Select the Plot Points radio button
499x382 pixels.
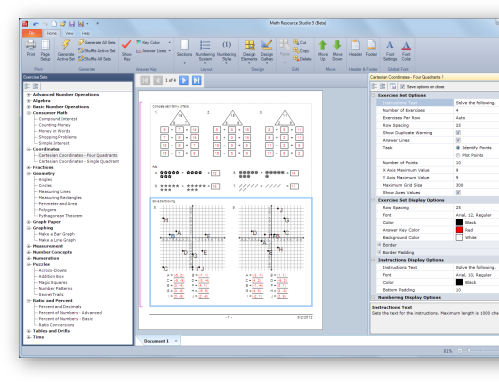458,155
